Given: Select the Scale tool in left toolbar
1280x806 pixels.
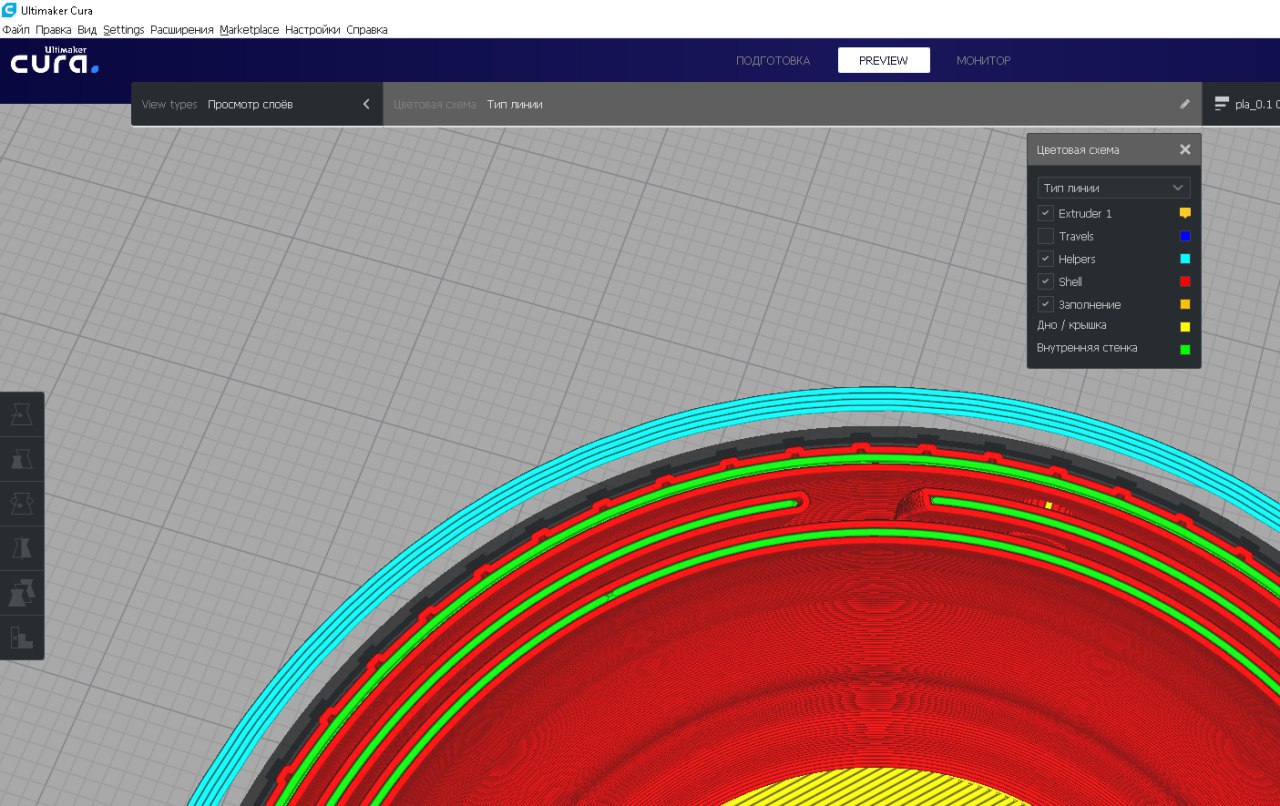Looking at the screenshot, I should point(21,459).
